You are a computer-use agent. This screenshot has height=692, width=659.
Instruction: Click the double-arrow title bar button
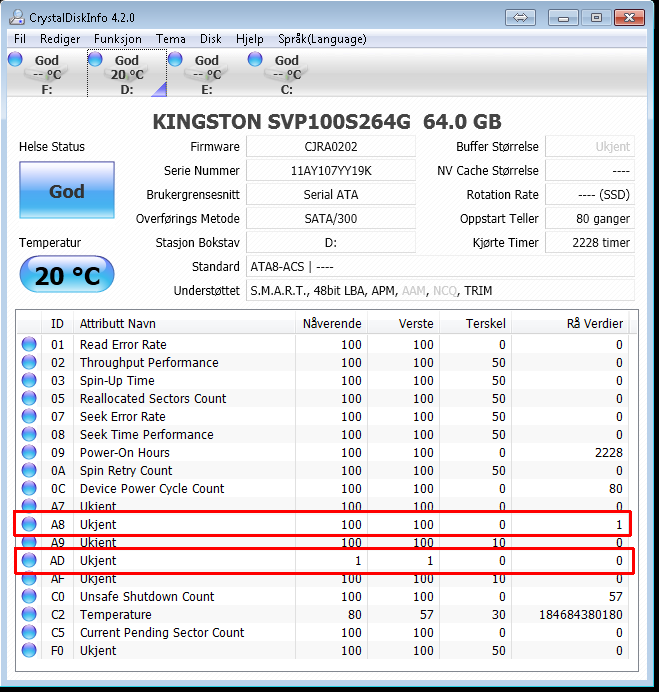click(x=520, y=18)
